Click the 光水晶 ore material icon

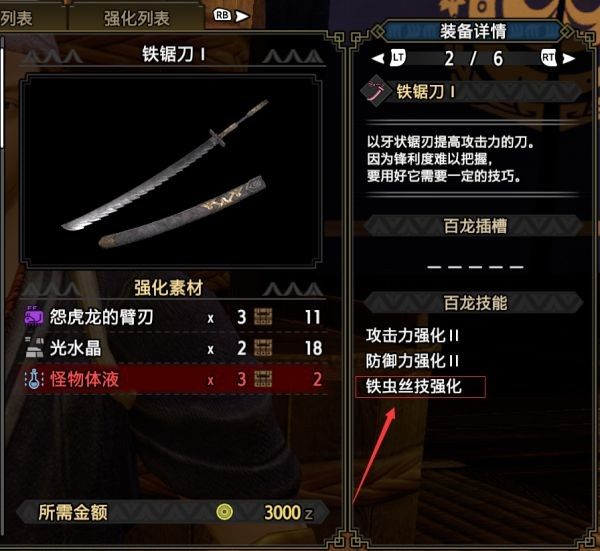pos(34,347)
